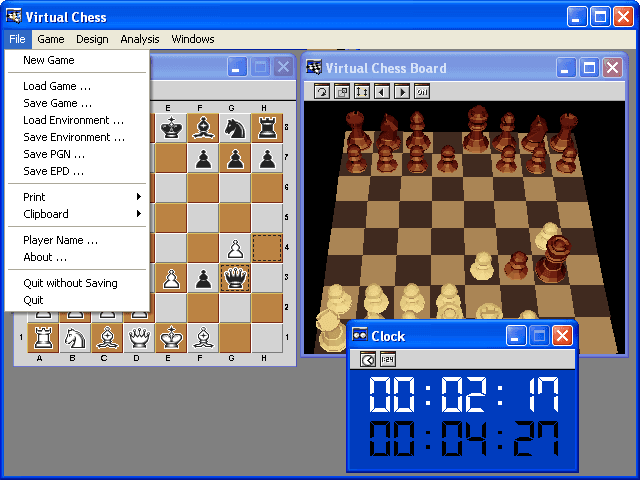Open the Design menu

(x=92, y=39)
